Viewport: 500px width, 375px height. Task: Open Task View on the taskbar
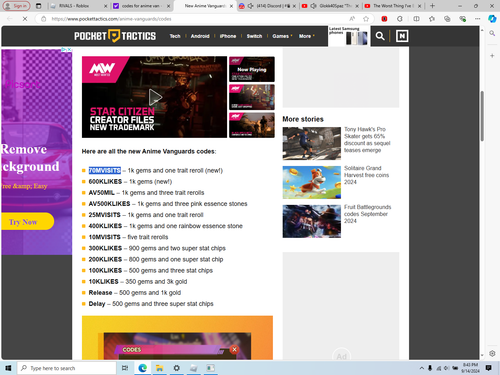tap(125, 368)
